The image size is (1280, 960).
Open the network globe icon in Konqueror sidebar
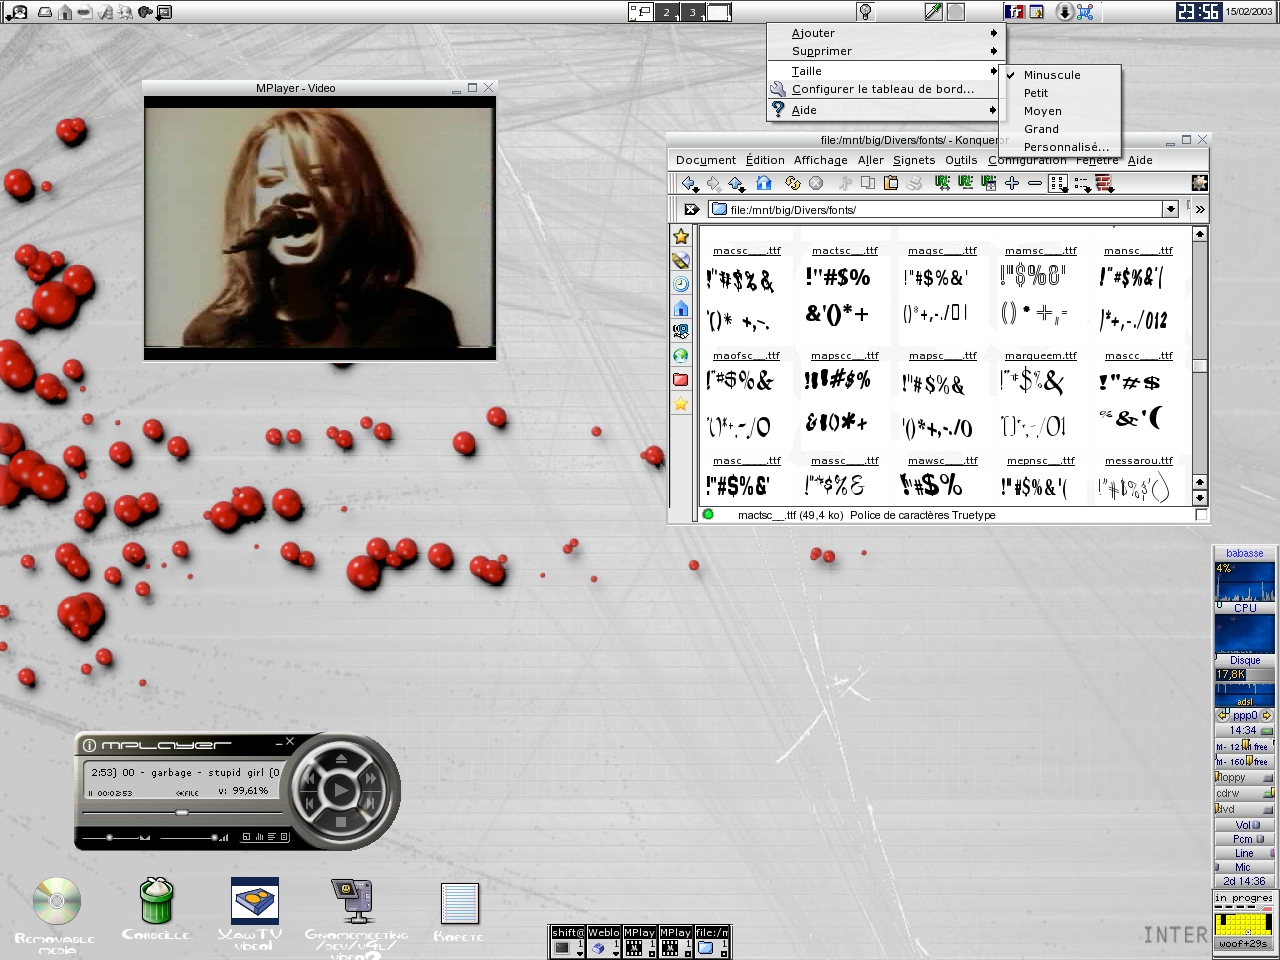click(x=681, y=355)
